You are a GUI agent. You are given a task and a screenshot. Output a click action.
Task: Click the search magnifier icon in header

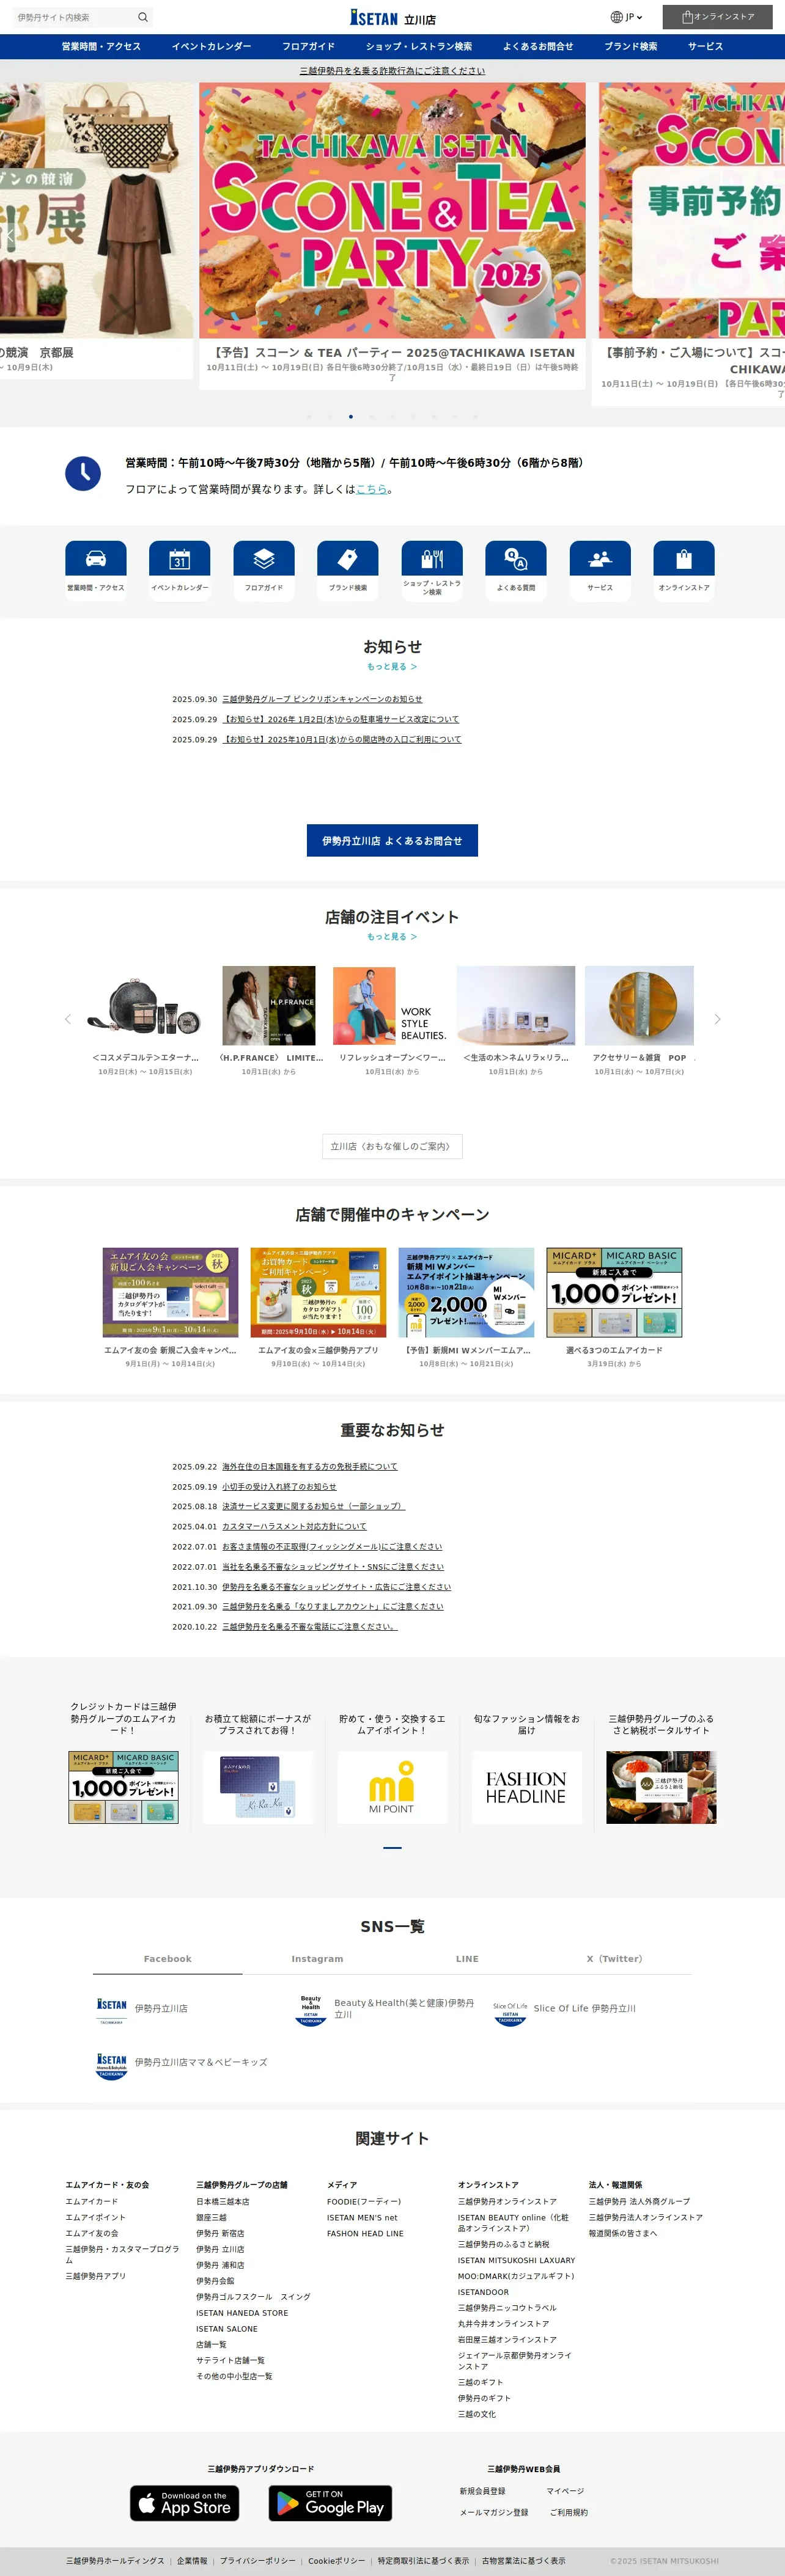pos(142,17)
